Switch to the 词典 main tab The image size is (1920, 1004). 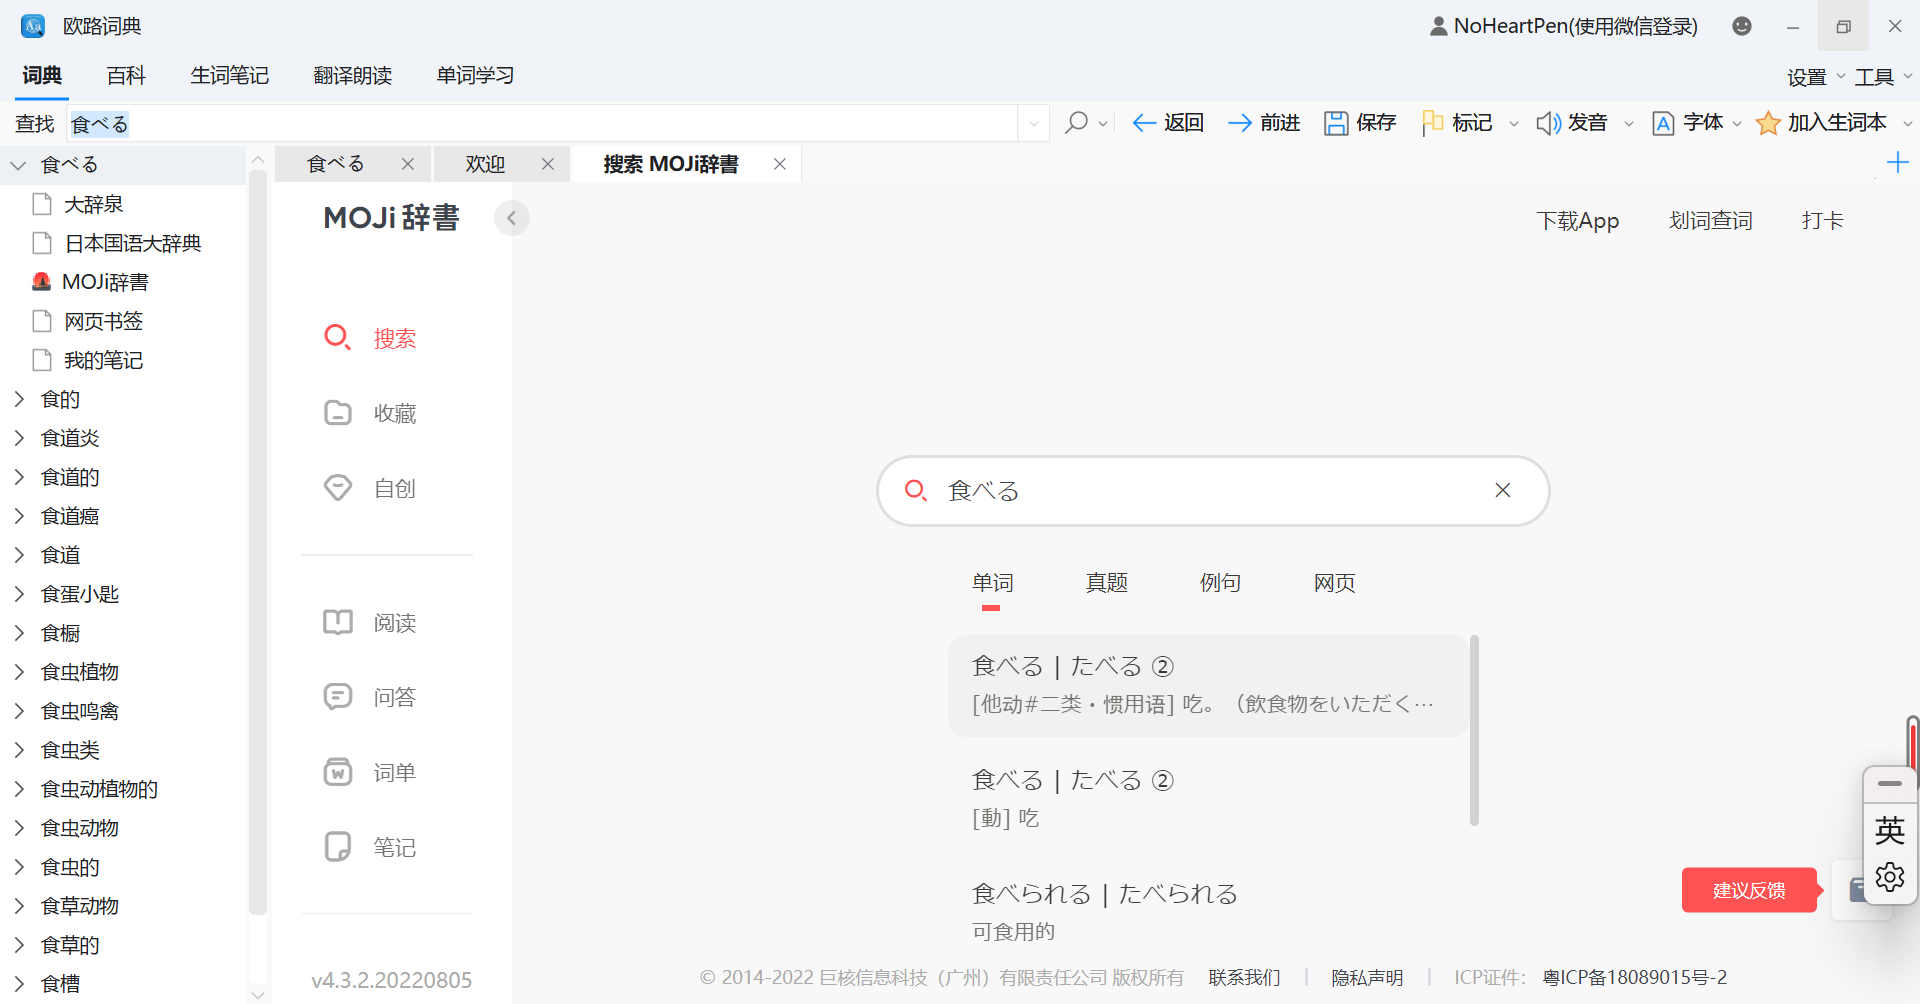coord(42,75)
